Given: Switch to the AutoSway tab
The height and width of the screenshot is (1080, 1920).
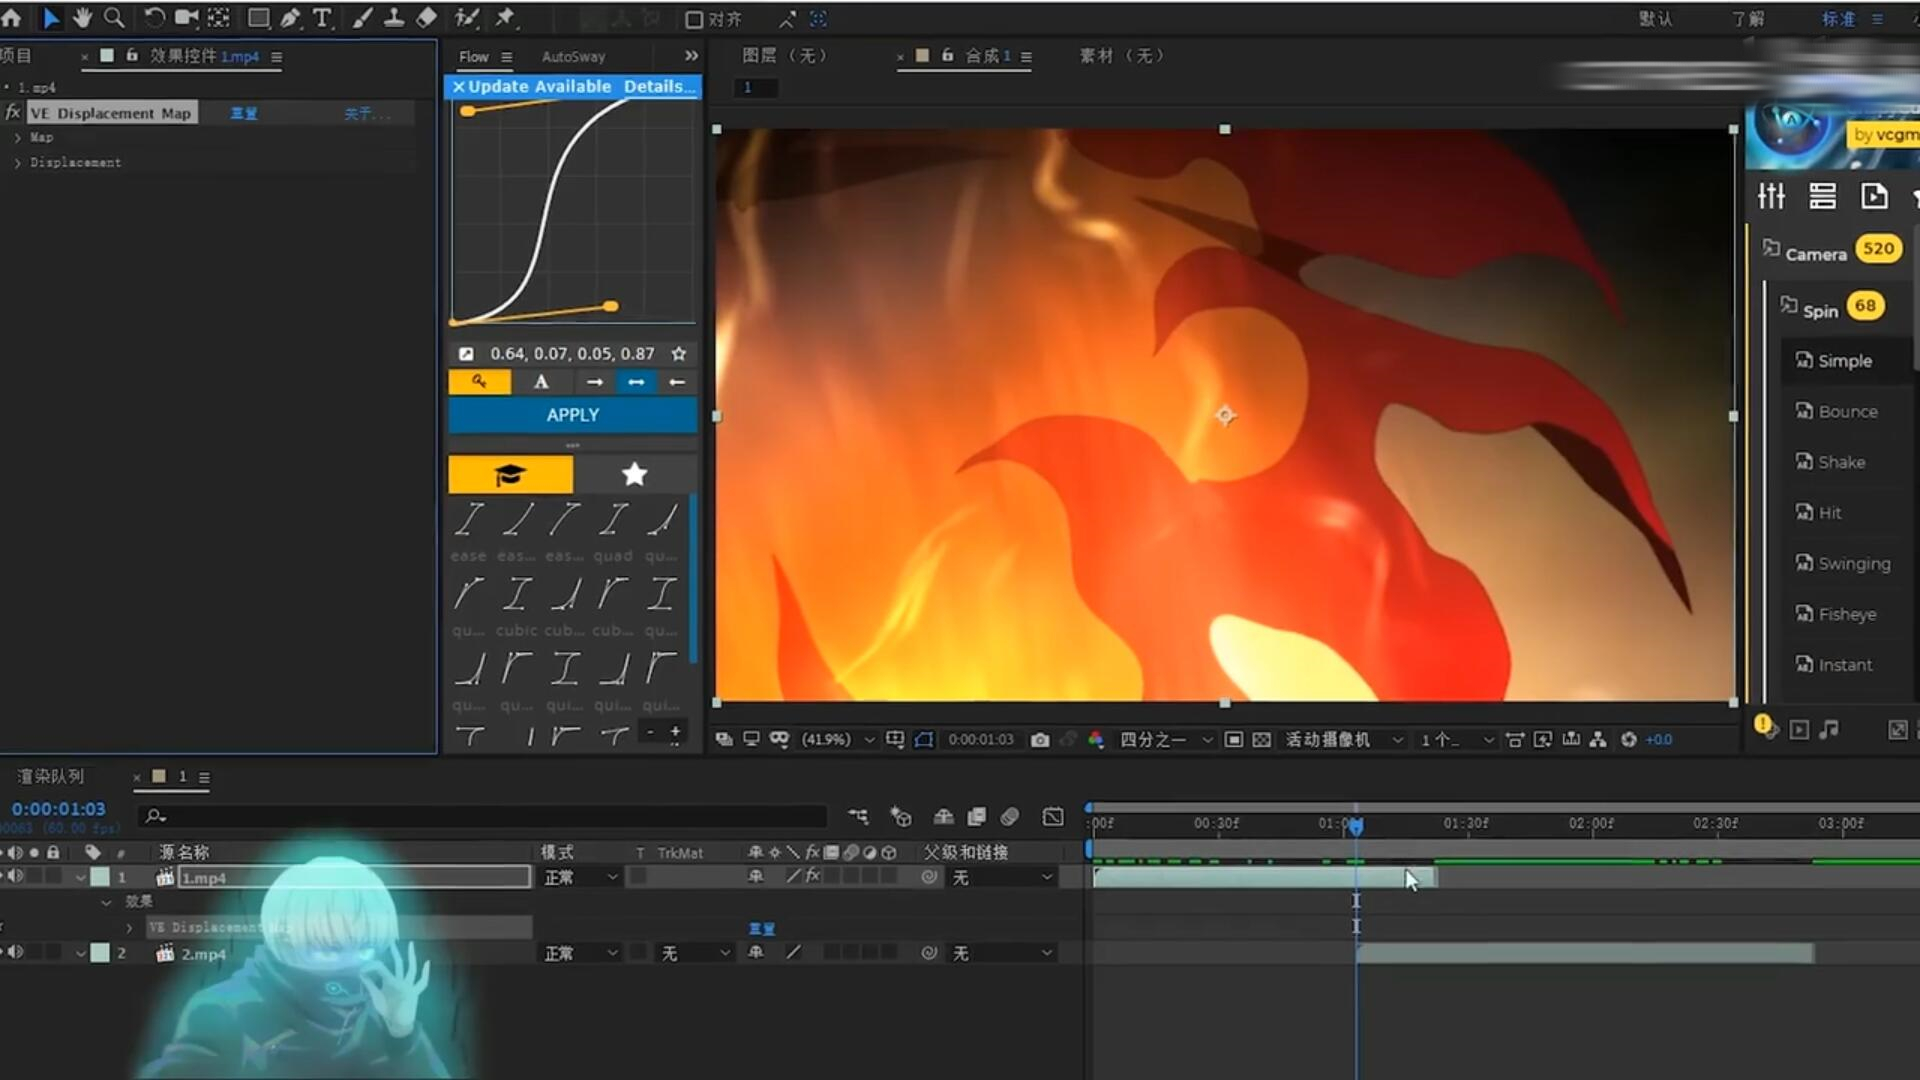Looking at the screenshot, I should click(573, 57).
